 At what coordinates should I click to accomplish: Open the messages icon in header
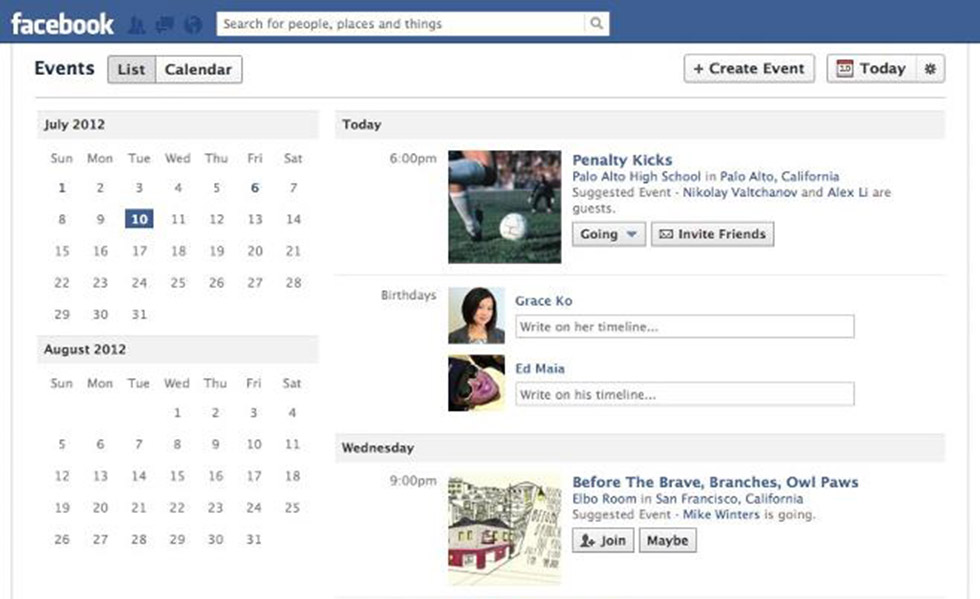[x=165, y=24]
